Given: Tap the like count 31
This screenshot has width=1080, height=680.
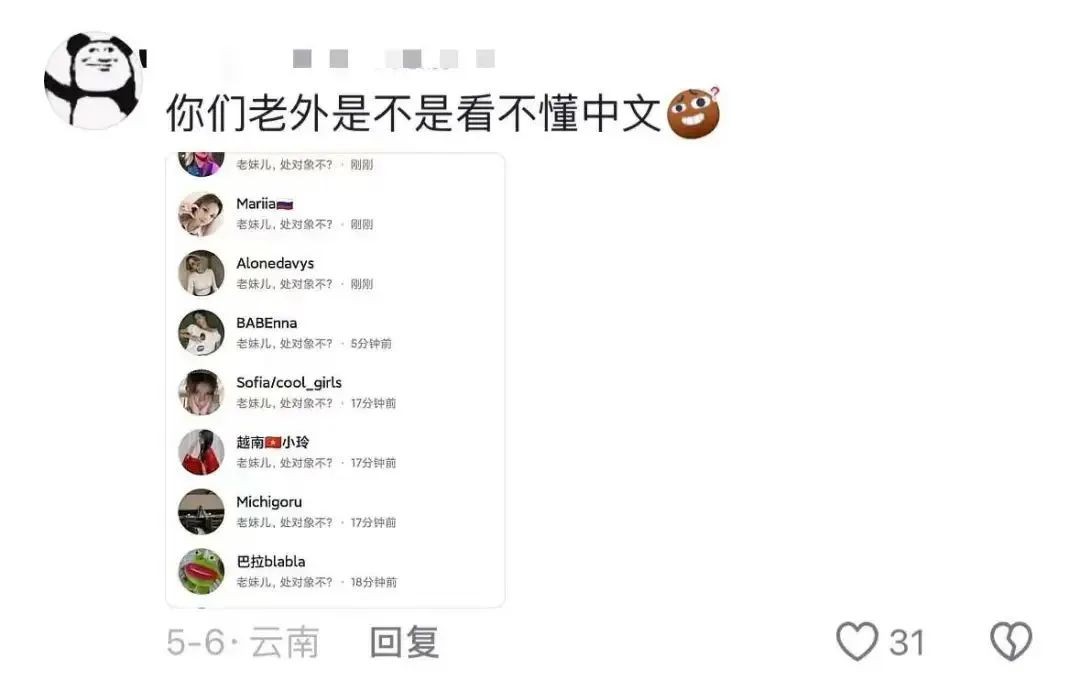Looking at the screenshot, I should click(906, 643).
